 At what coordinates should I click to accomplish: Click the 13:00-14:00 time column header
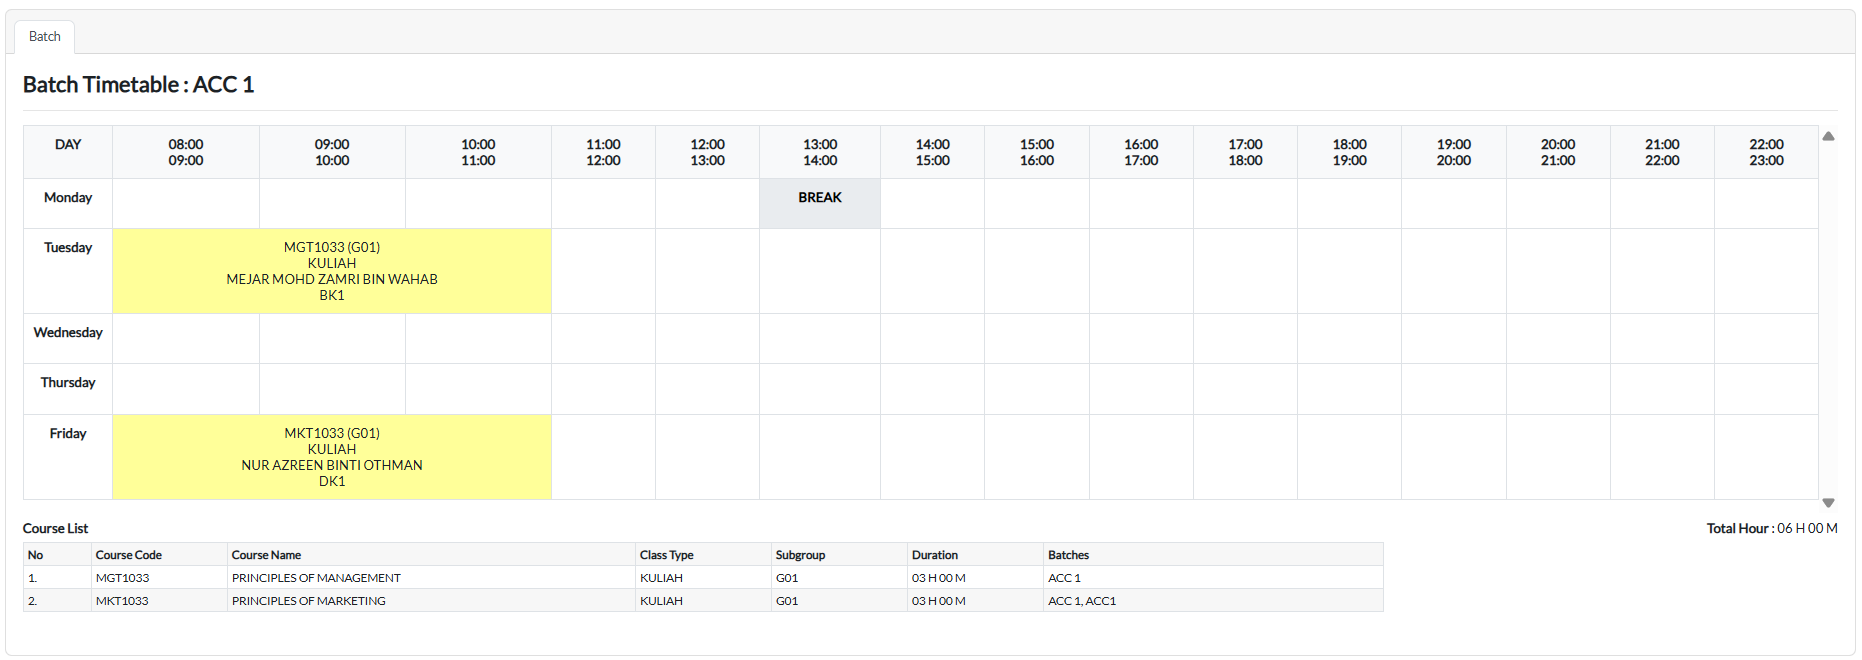819,152
